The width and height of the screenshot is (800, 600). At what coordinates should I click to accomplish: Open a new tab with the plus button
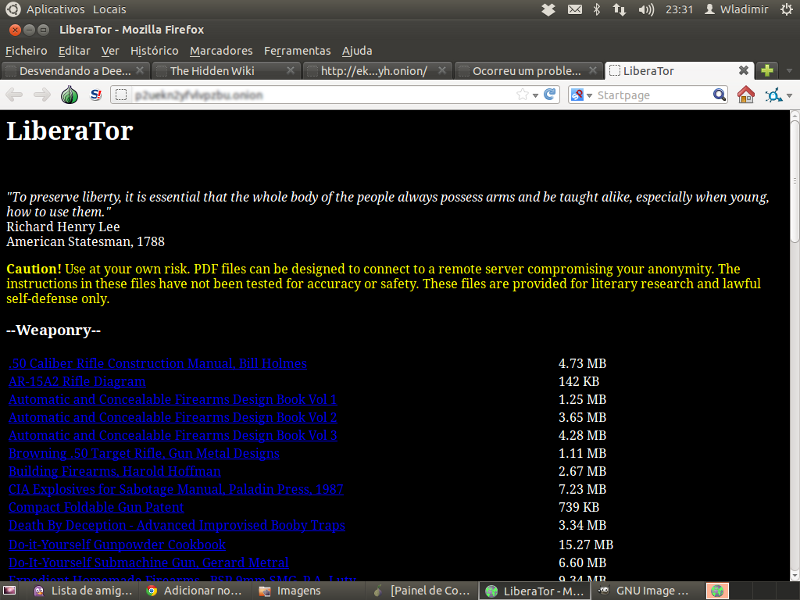tap(766, 70)
